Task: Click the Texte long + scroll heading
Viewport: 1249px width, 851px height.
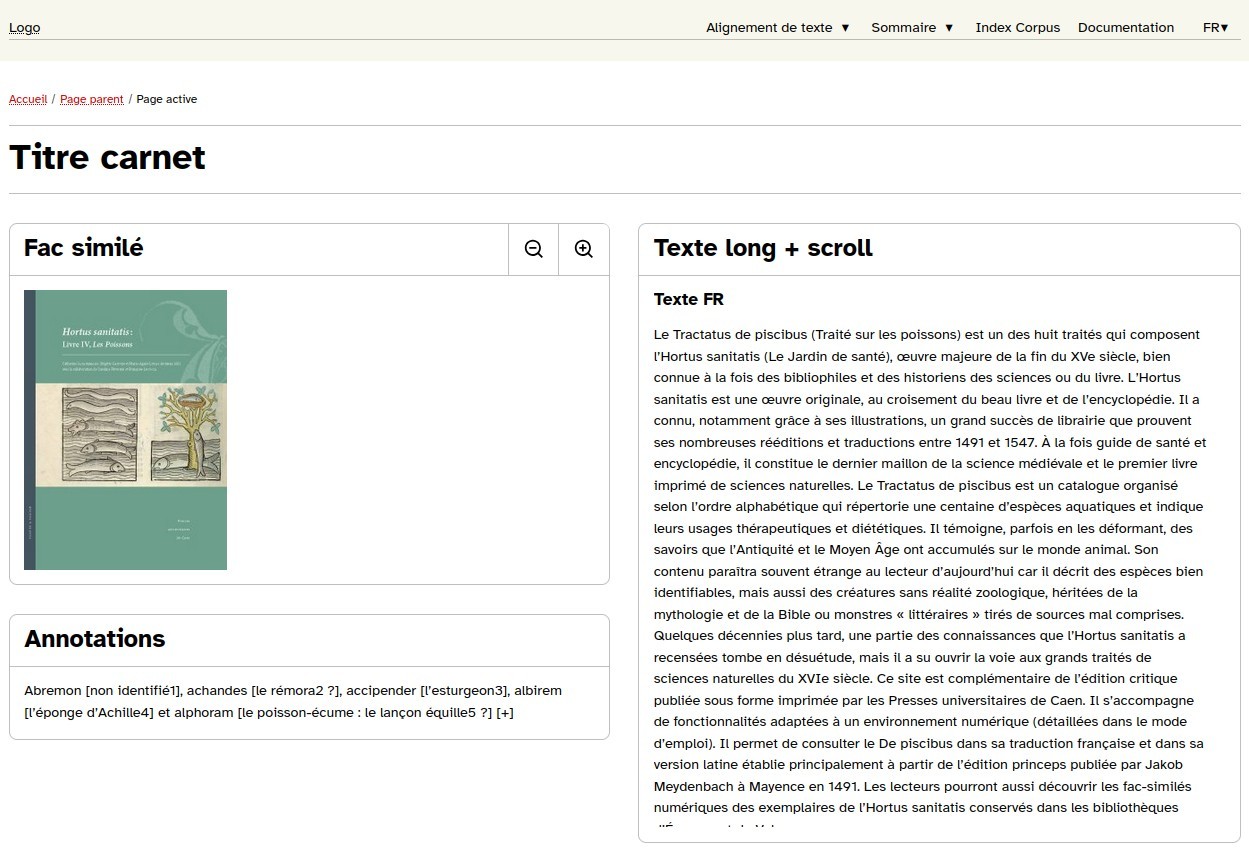Action: tap(763, 248)
